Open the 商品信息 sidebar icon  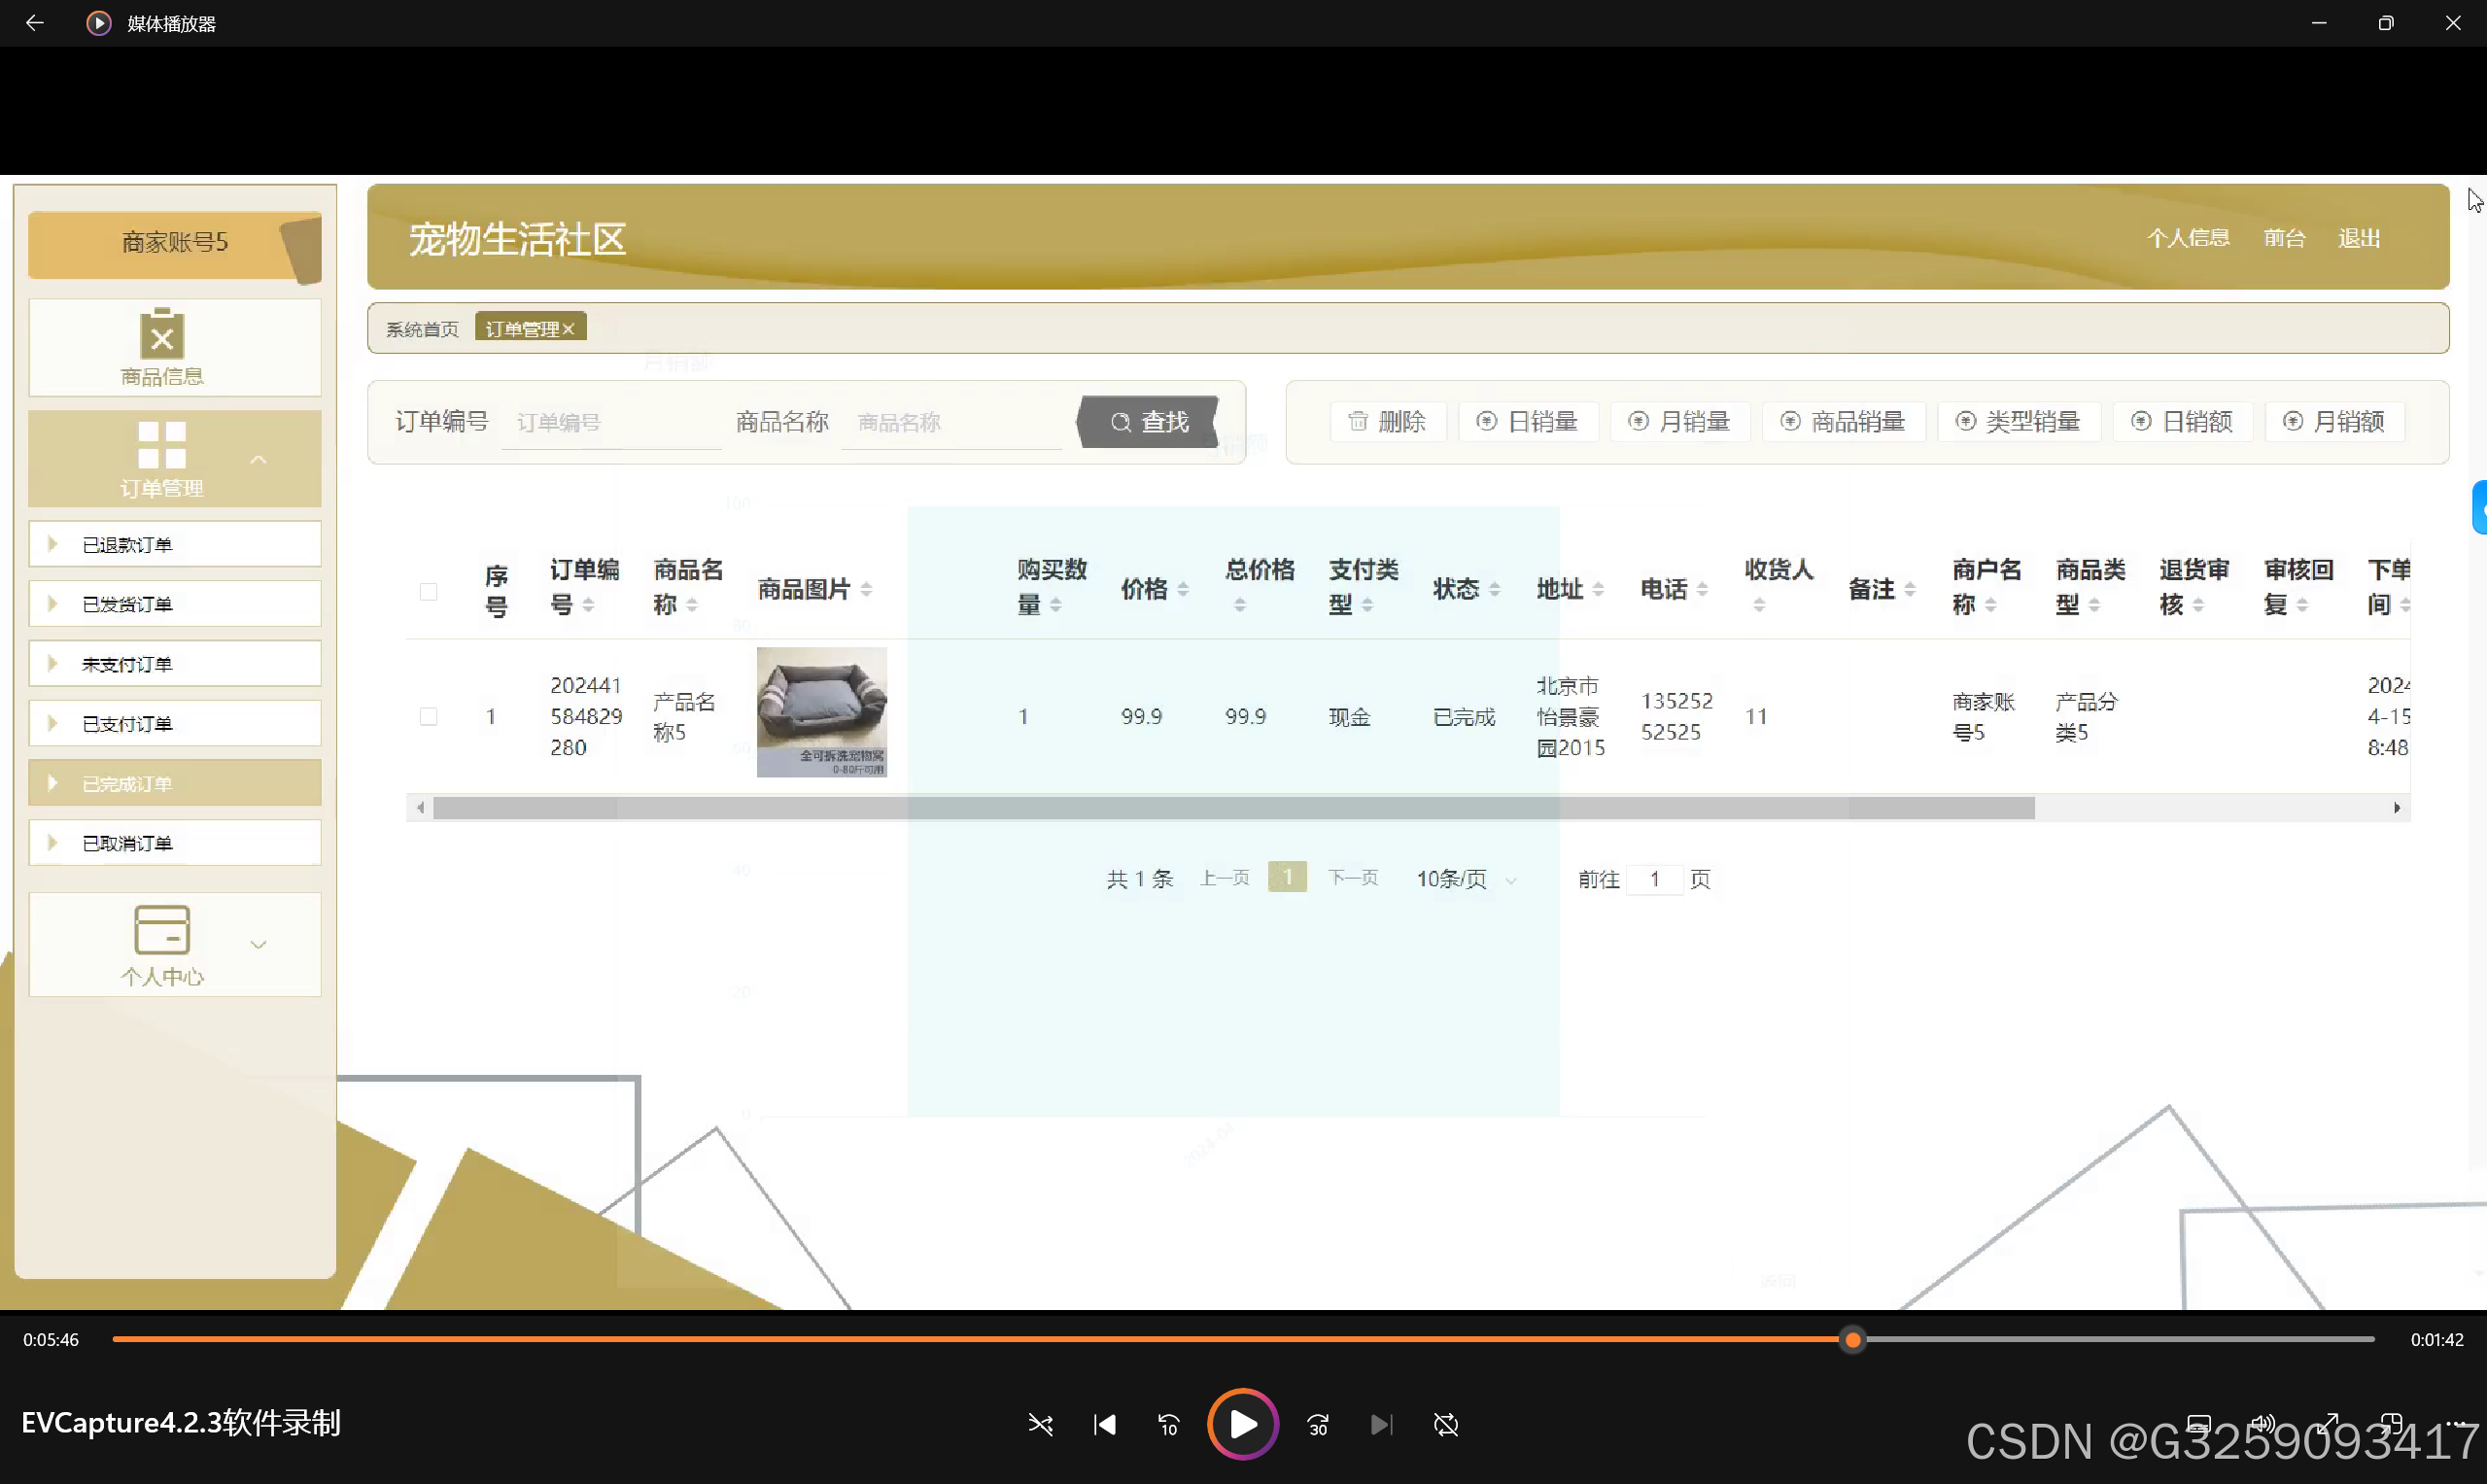[162, 334]
